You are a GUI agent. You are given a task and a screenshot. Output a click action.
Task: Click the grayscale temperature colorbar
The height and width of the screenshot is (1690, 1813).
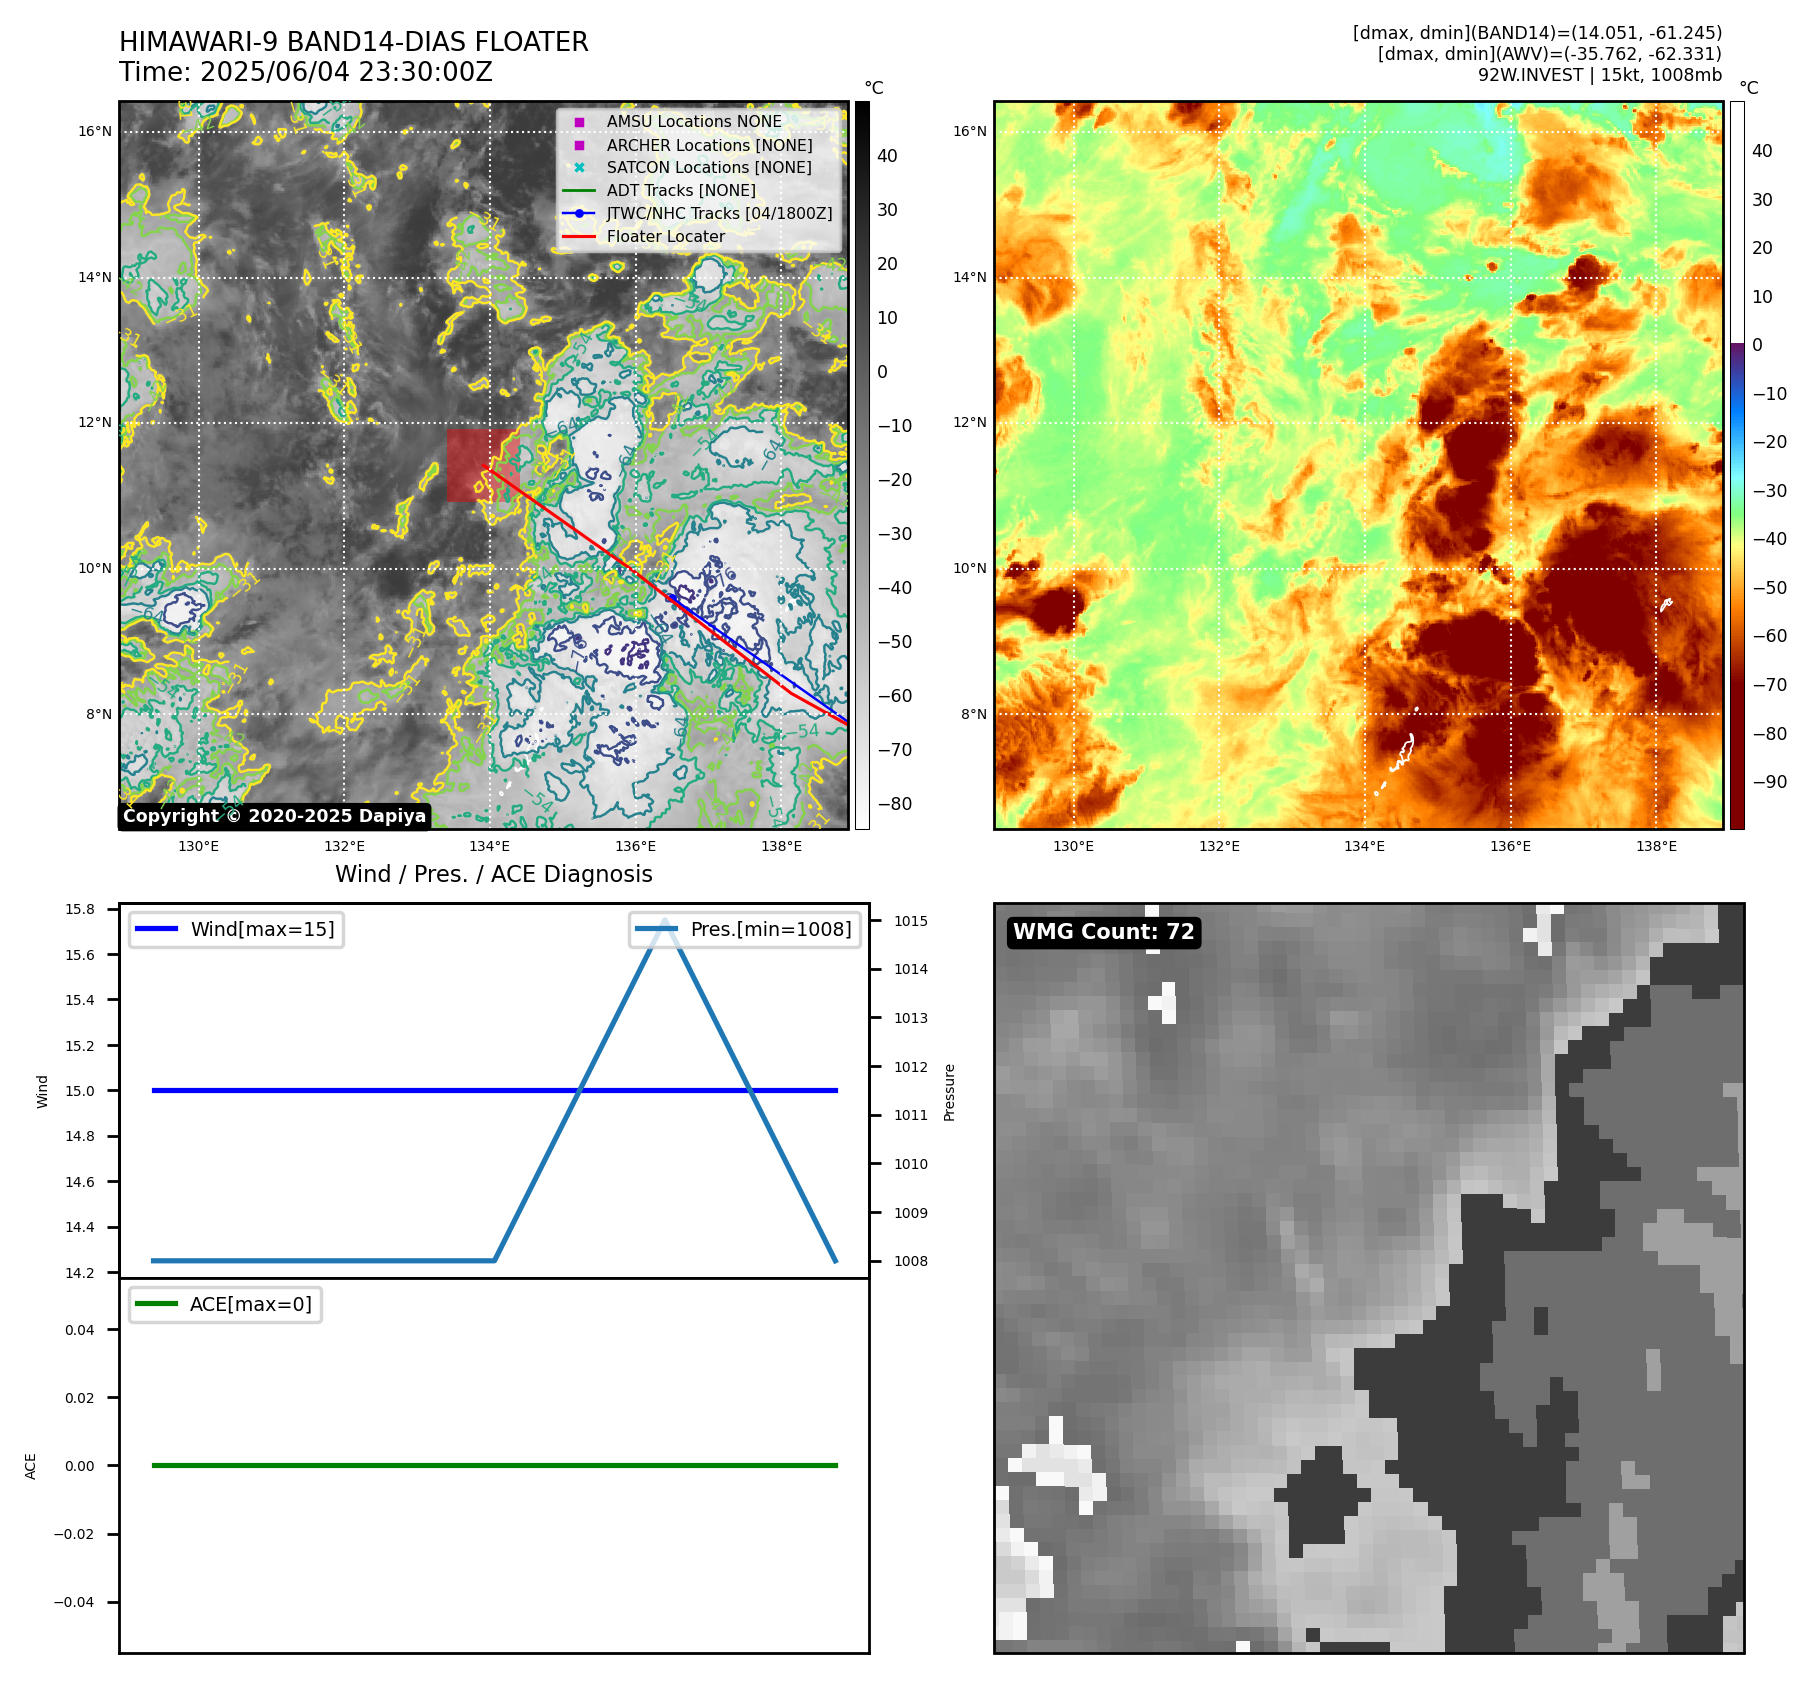[862, 465]
